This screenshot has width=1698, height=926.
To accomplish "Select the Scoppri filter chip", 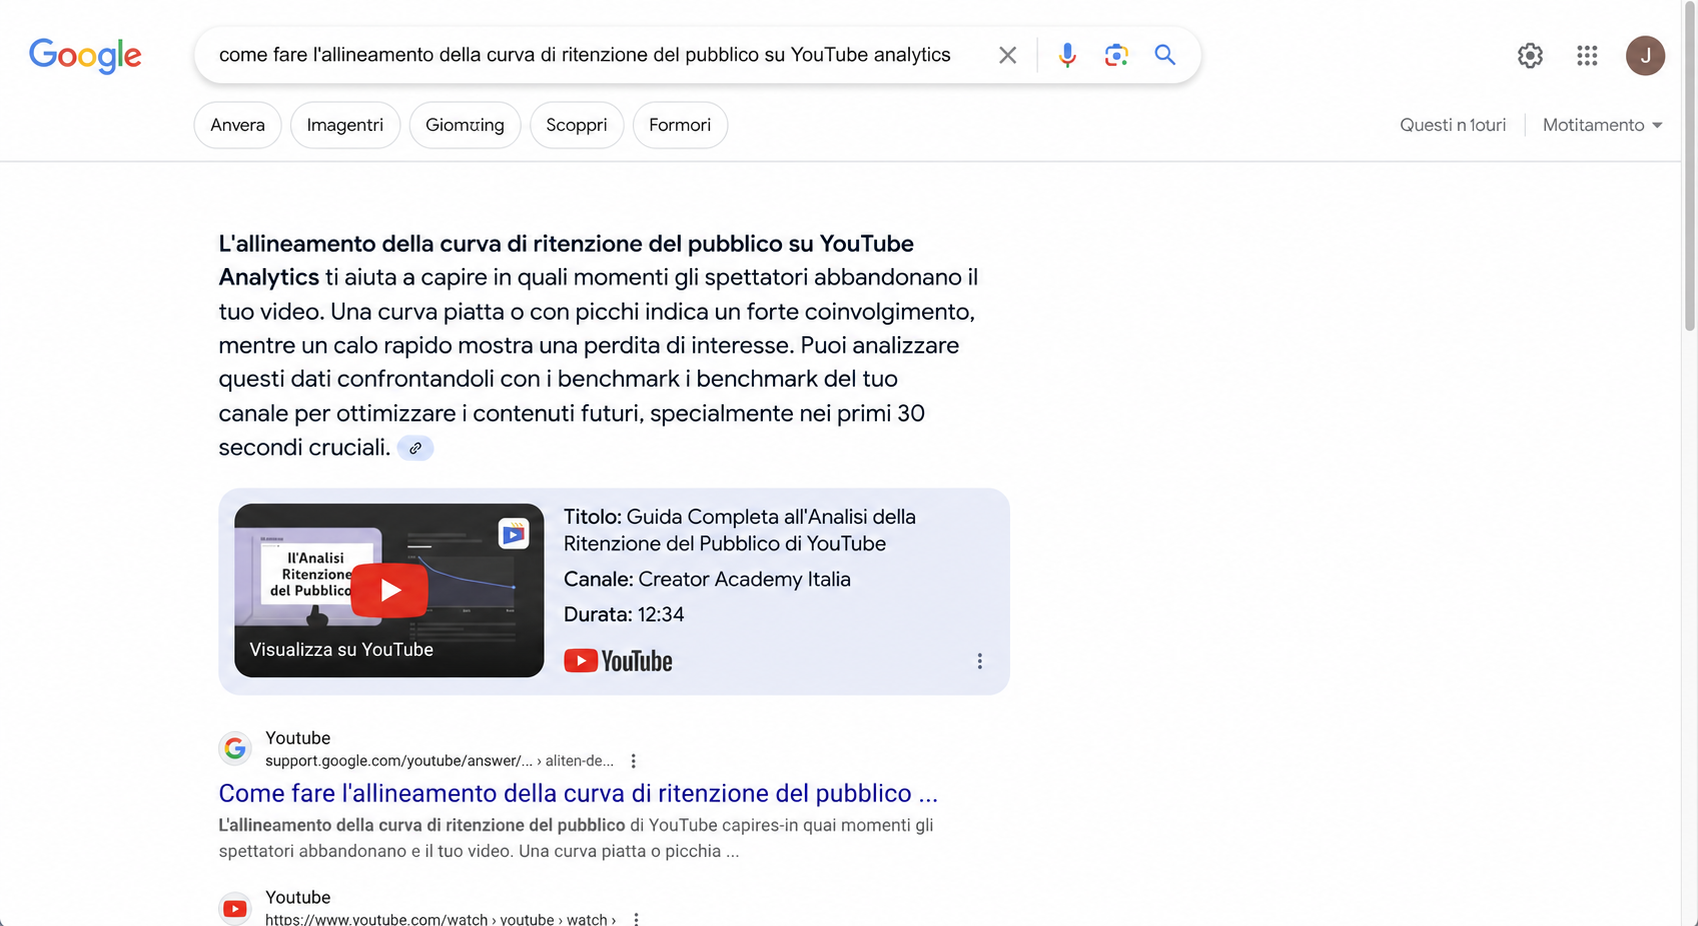I will 577,125.
